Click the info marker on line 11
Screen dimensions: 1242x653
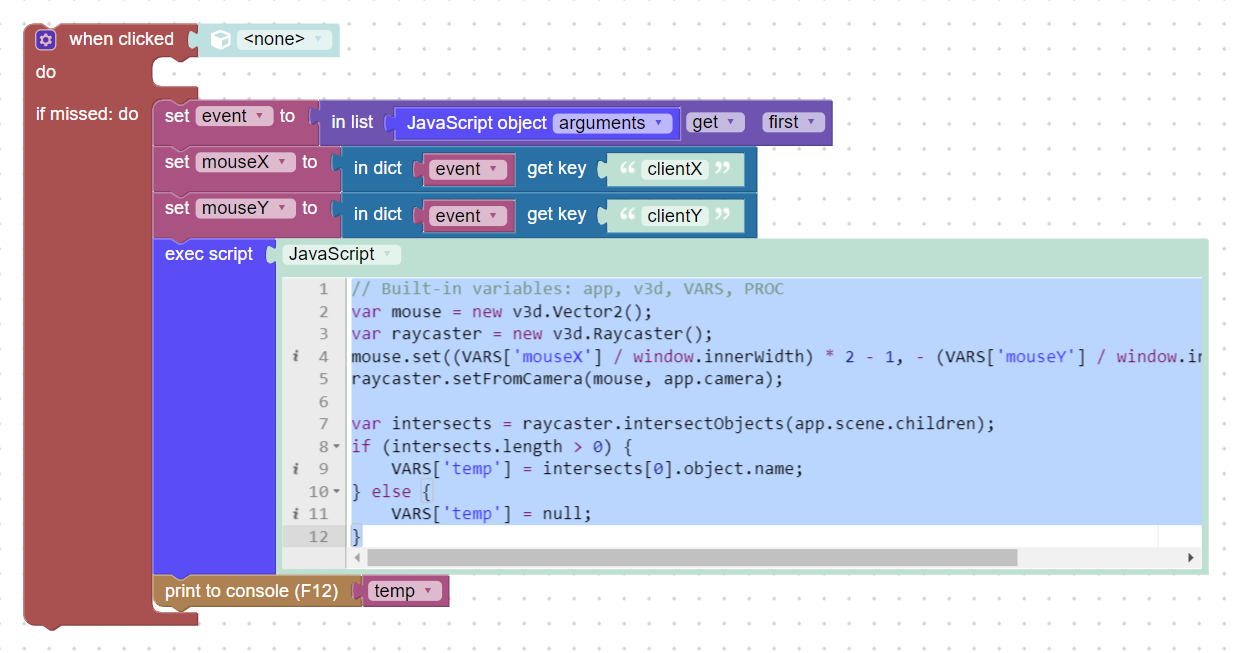pos(296,513)
